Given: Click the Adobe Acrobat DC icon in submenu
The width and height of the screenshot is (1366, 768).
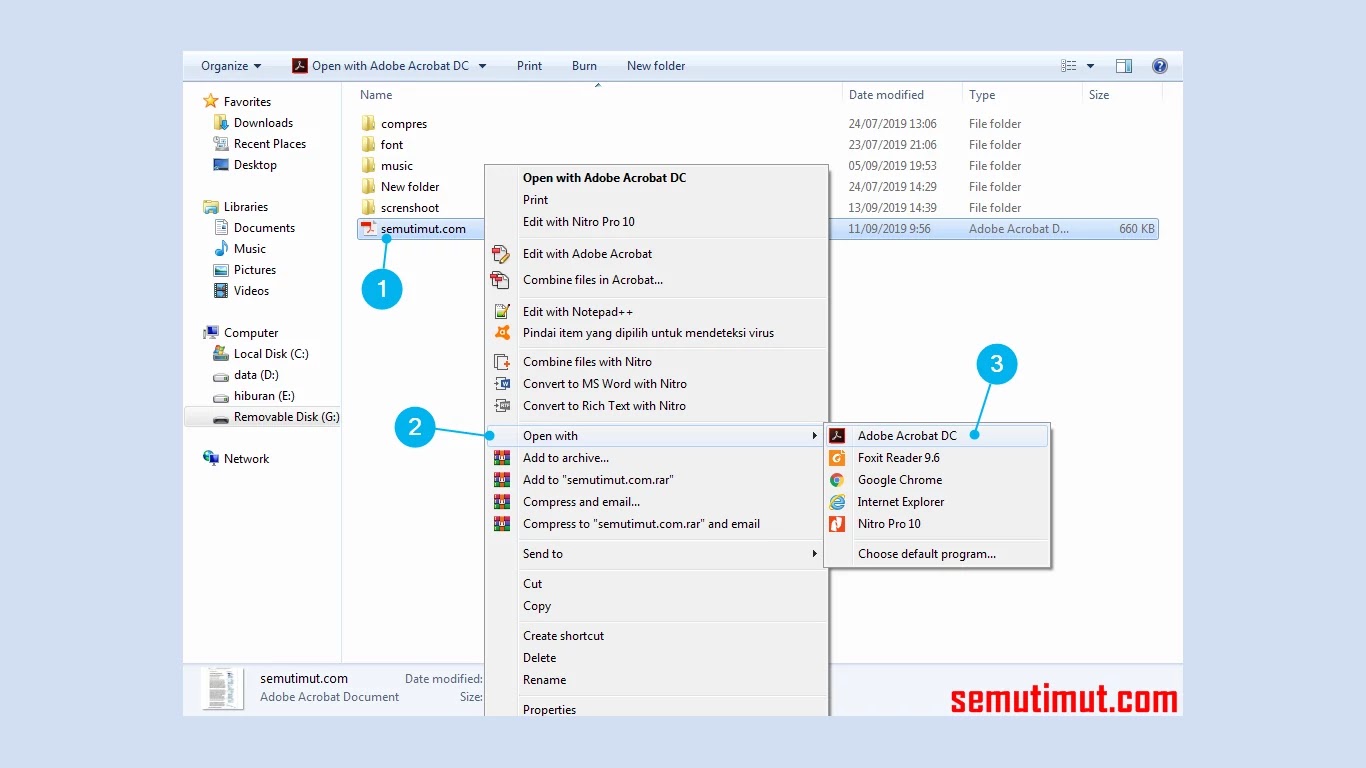Looking at the screenshot, I should pos(837,436).
